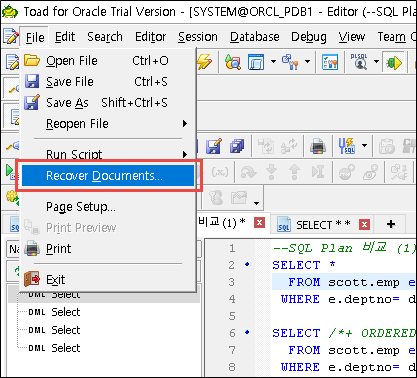Click the Save All multiple disks icon
The width and height of the screenshot is (417, 378).
point(236,146)
